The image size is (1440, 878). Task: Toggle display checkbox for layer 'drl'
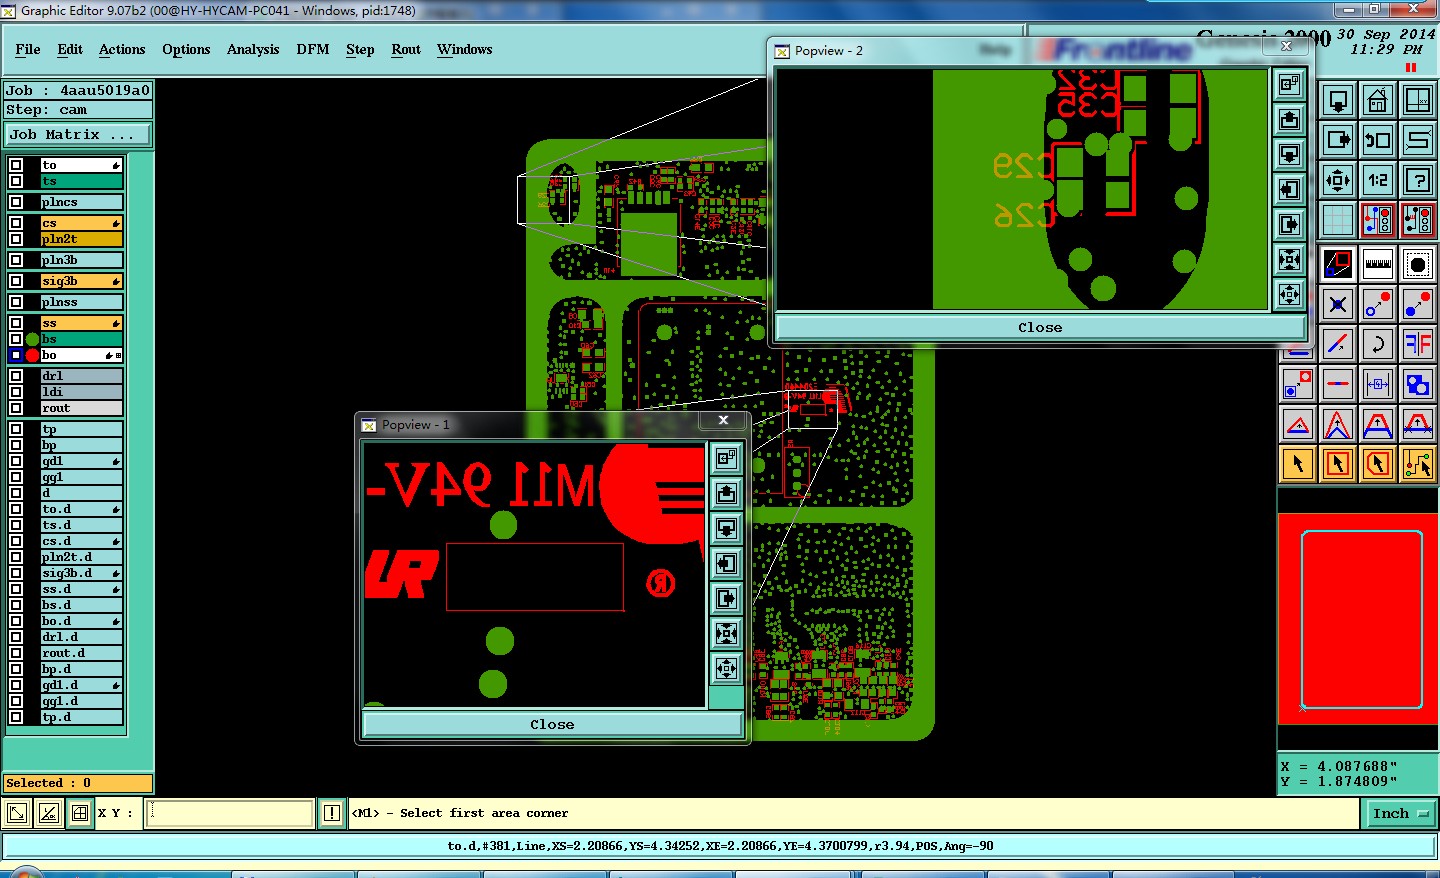click(16, 376)
